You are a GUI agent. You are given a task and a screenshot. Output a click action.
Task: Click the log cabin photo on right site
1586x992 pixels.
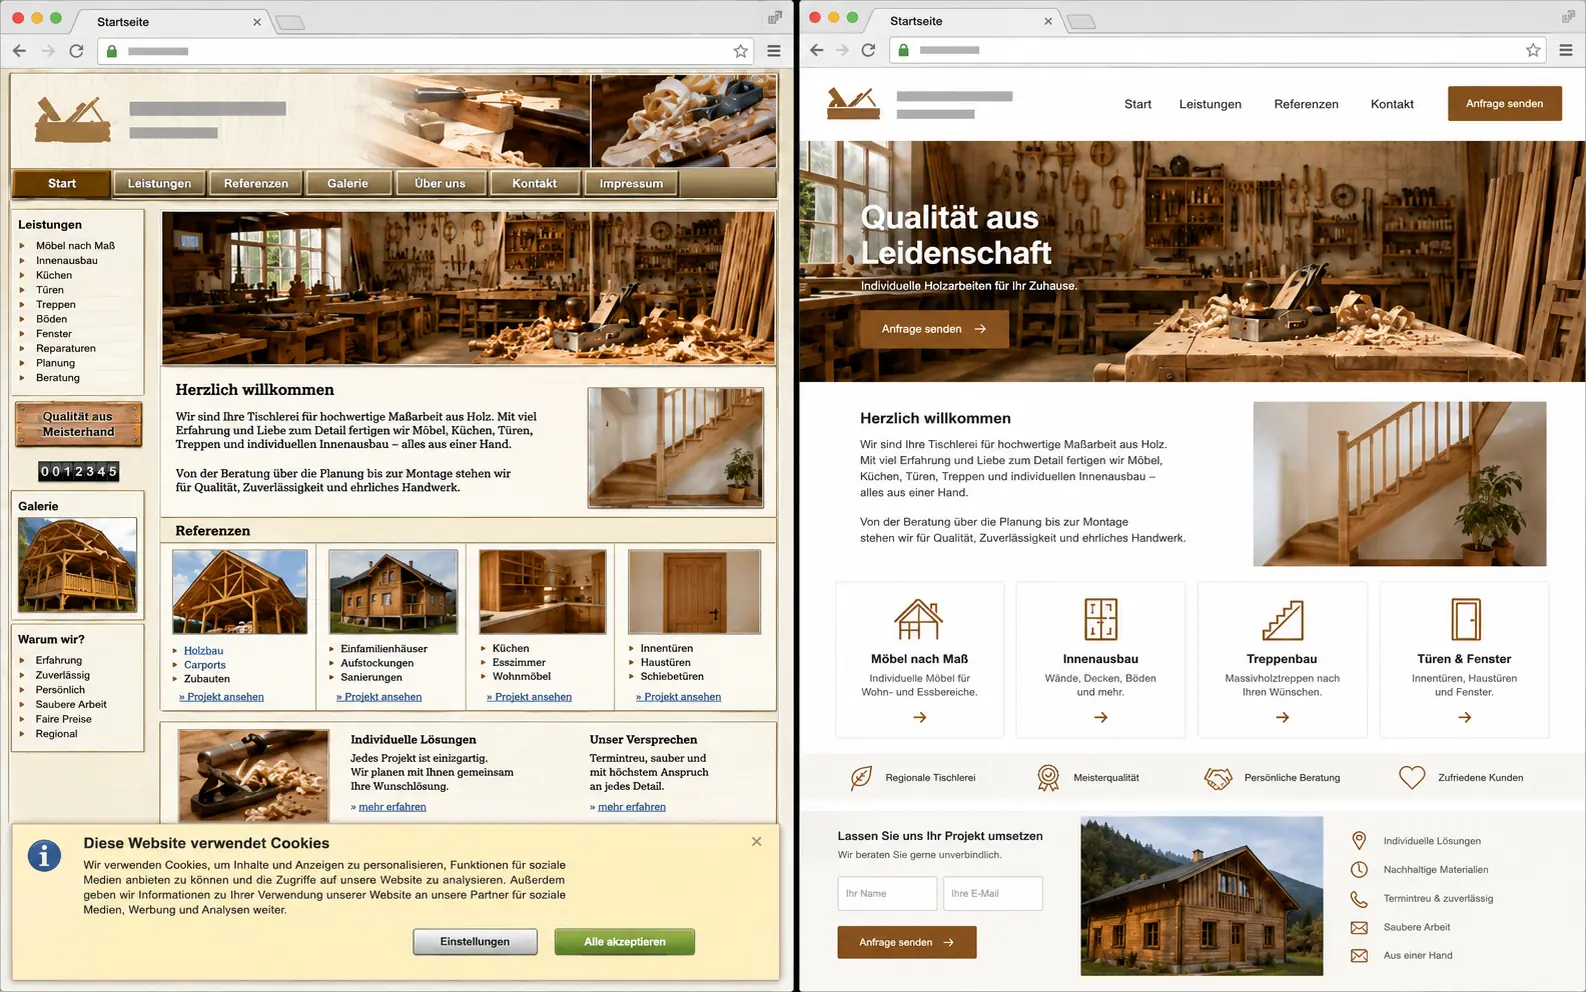1201,896
